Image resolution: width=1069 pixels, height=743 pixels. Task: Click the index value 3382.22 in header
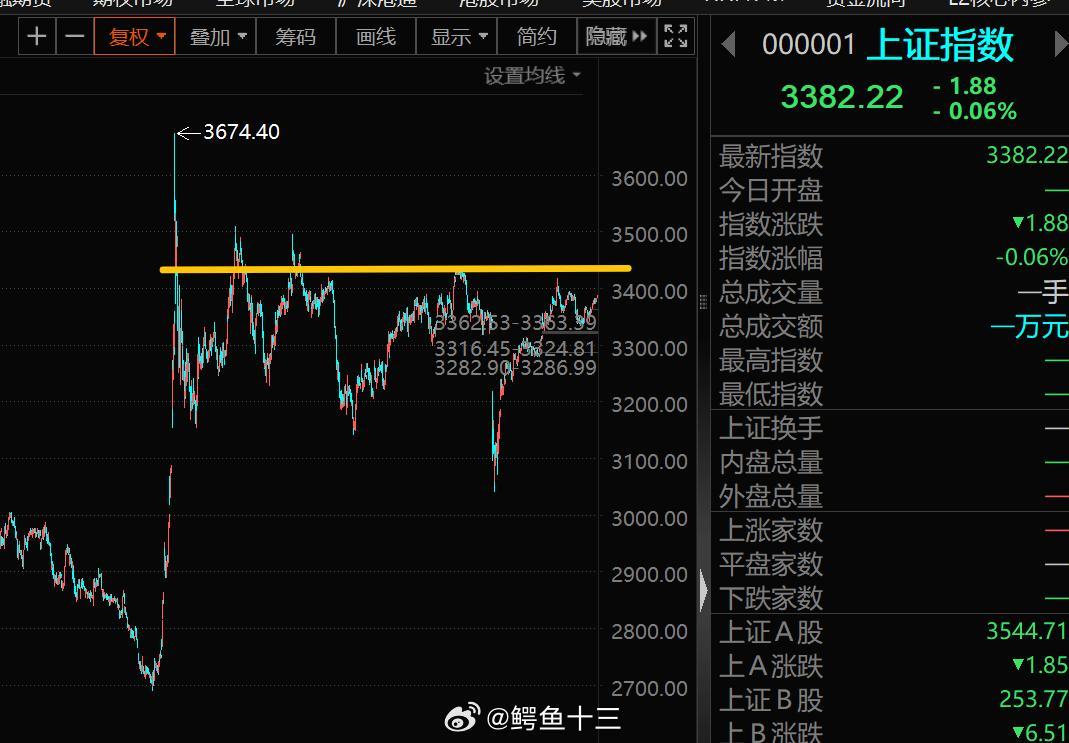[x=842, y=97]
